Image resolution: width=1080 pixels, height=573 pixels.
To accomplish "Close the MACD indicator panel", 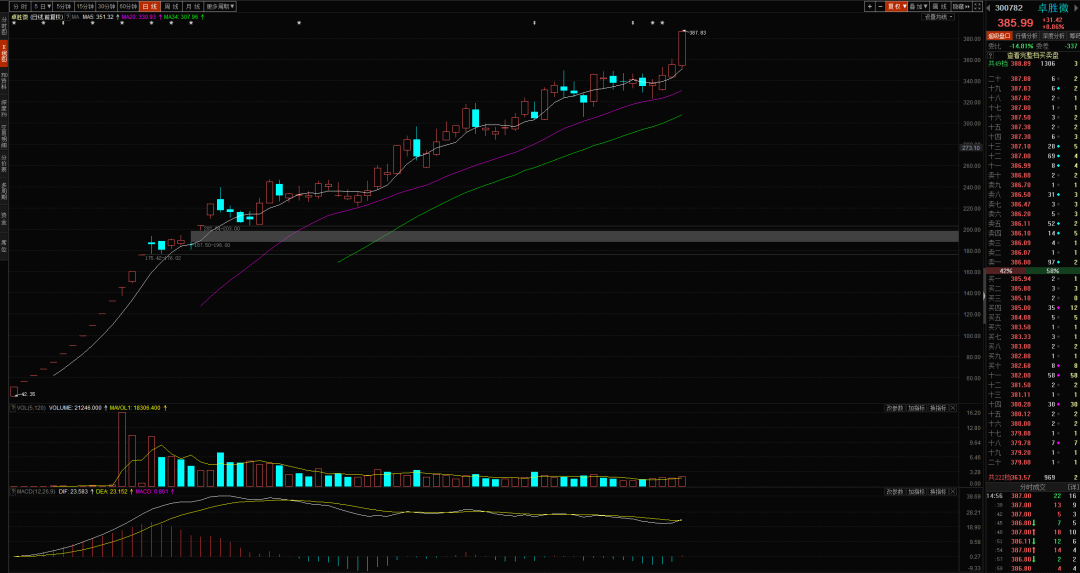I will (x=953, y=492).
